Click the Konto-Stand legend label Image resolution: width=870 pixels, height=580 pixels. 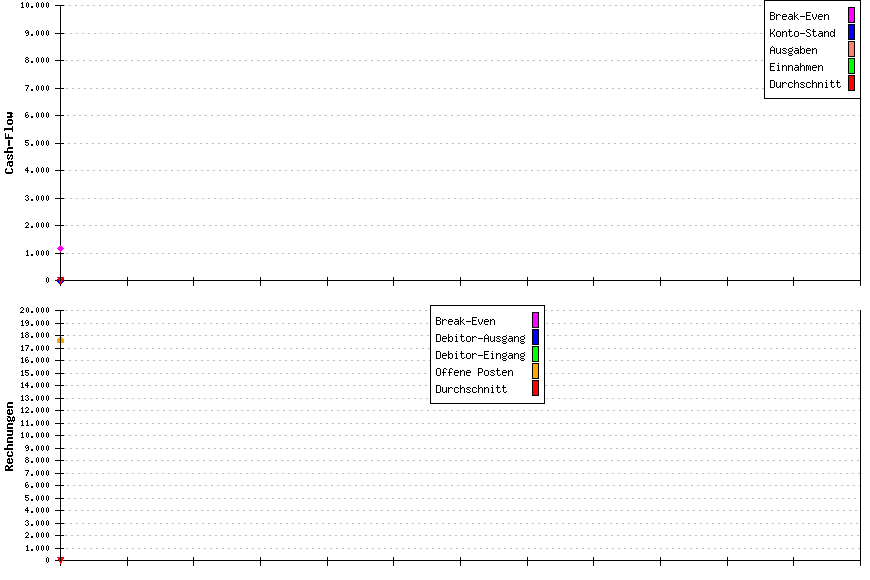pyautogui.click(x=801, y=33)
